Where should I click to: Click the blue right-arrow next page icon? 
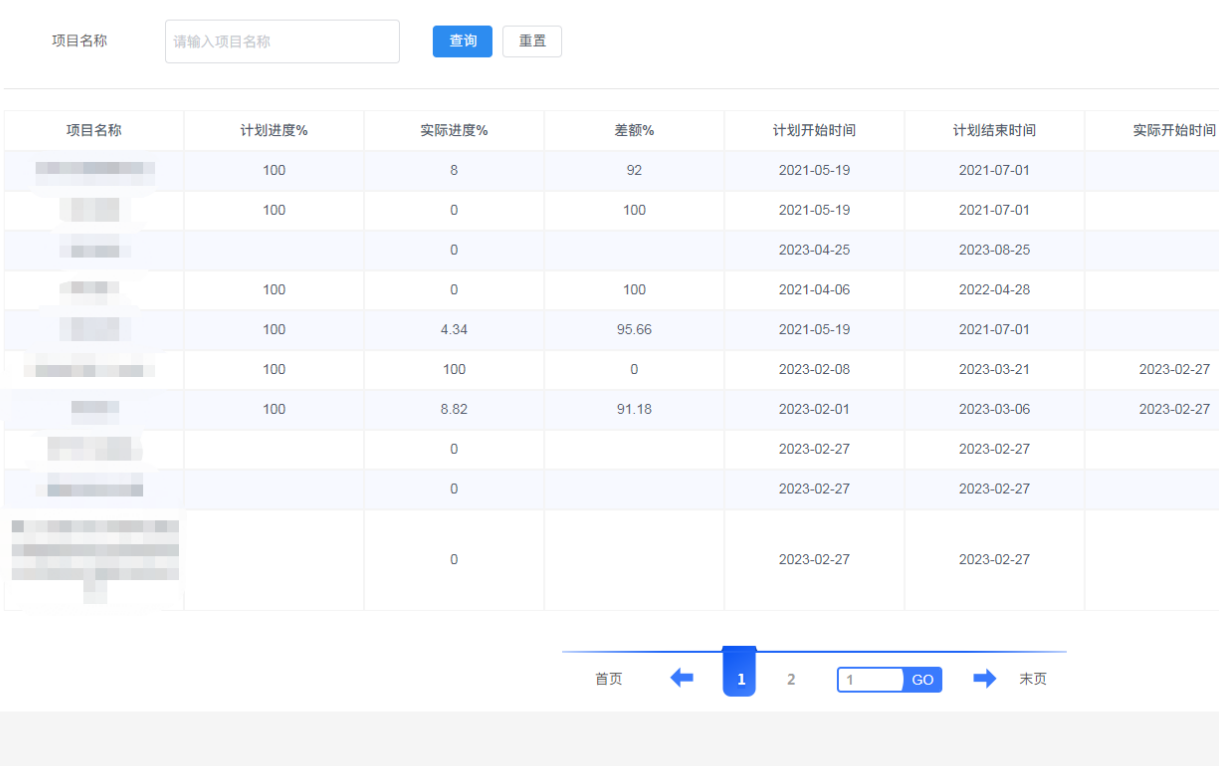pyautogui.click(x=985, y=678)
